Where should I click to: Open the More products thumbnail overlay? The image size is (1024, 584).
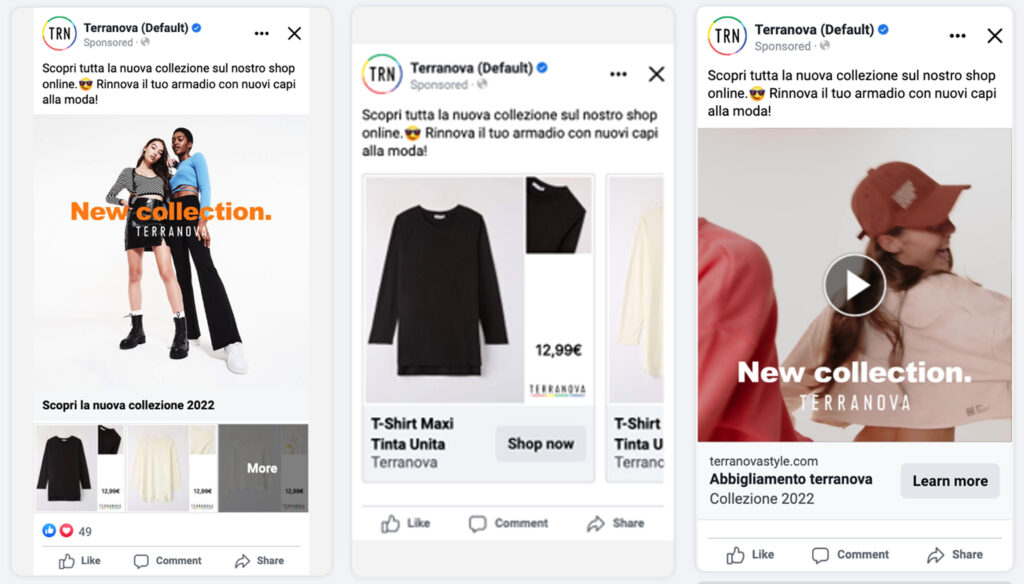(263, 468)
